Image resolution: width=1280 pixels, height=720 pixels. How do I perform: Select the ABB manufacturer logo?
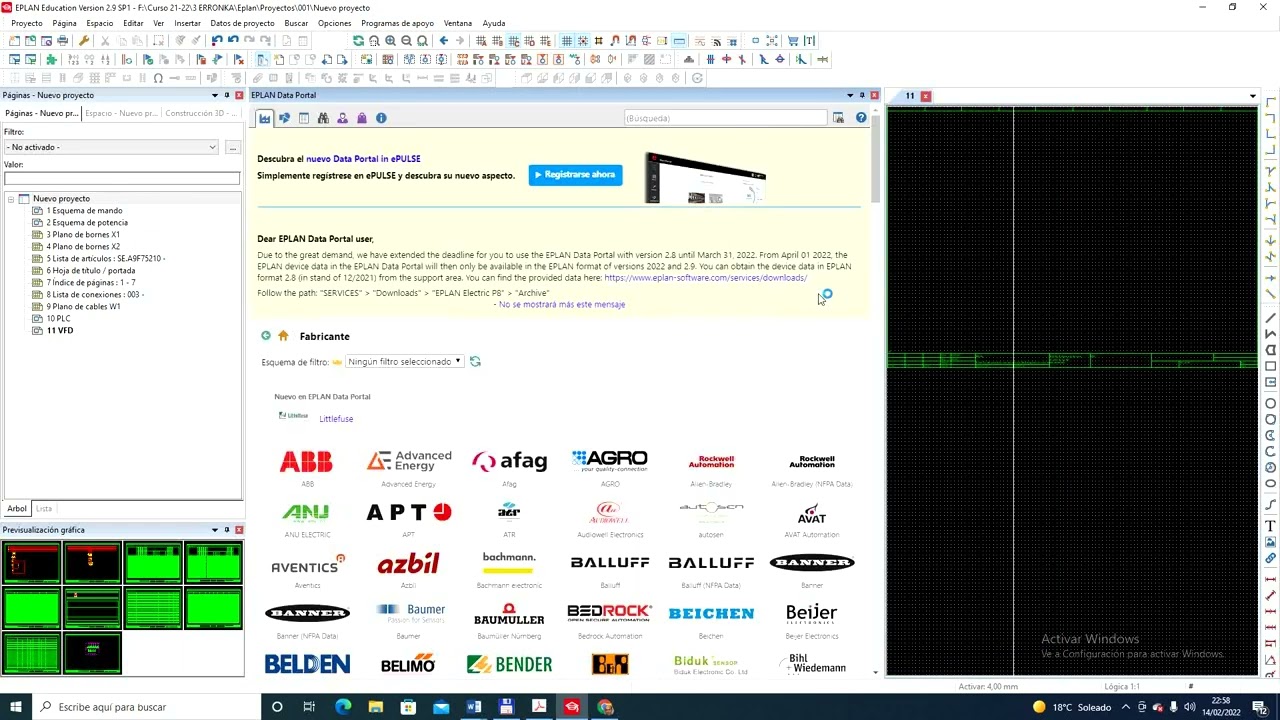tap(306, 461)
